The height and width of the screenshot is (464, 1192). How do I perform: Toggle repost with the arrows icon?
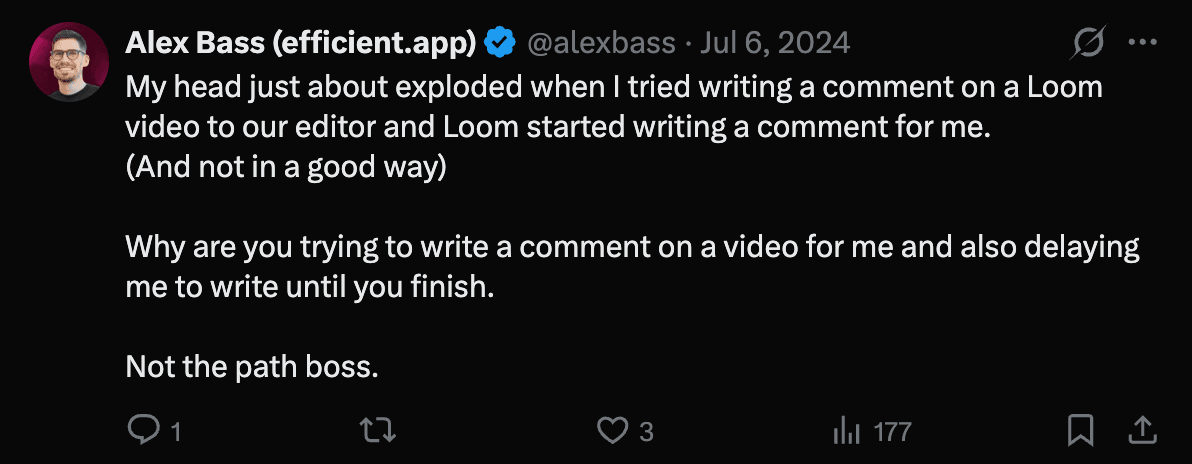tap(378, 431)
